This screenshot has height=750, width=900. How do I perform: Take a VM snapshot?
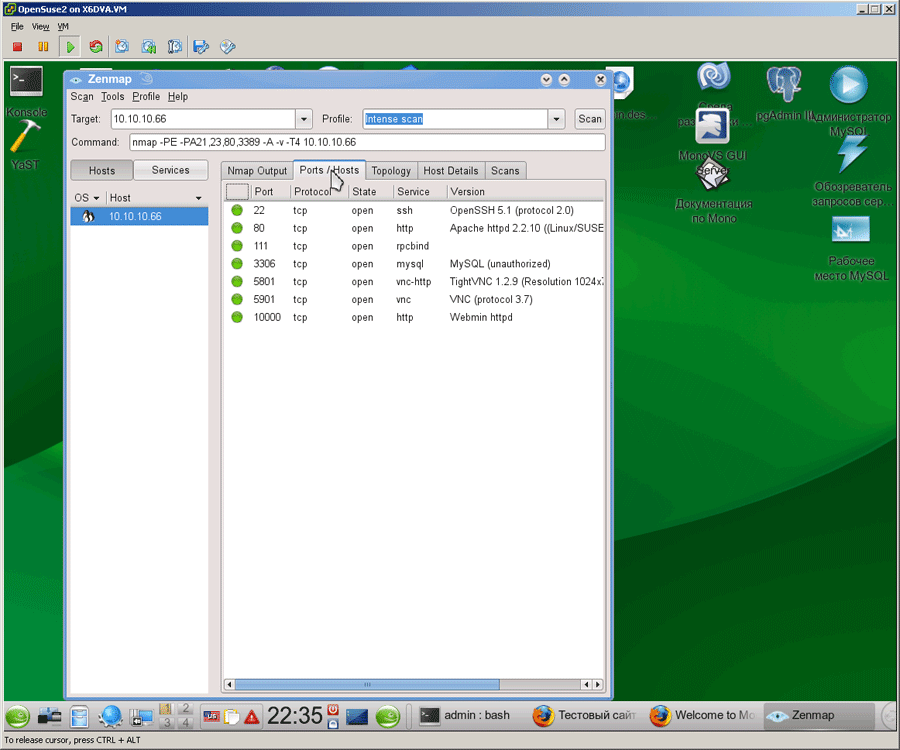pos(122,46)
